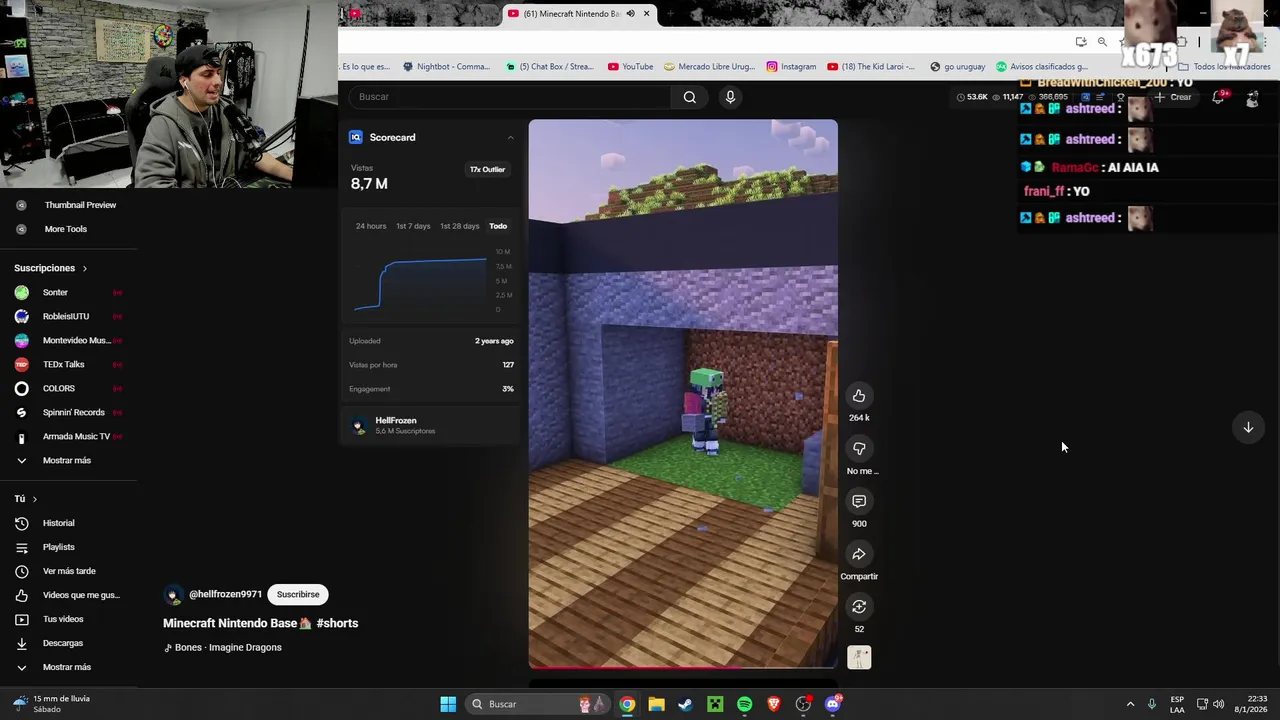The width and height of the screenshot is (1280, 720).
Task: Open the Minecraft launcher taskbar icon
Action: (x=715, y=704)
